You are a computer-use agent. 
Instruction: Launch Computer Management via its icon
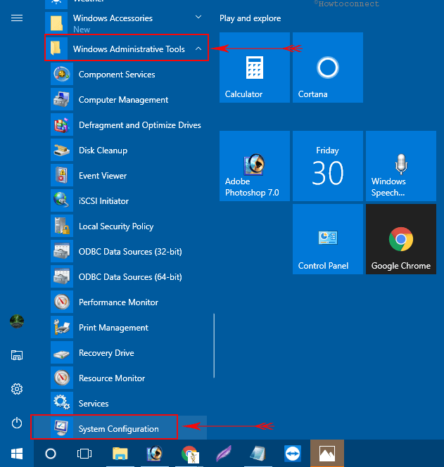click(62, 100)
